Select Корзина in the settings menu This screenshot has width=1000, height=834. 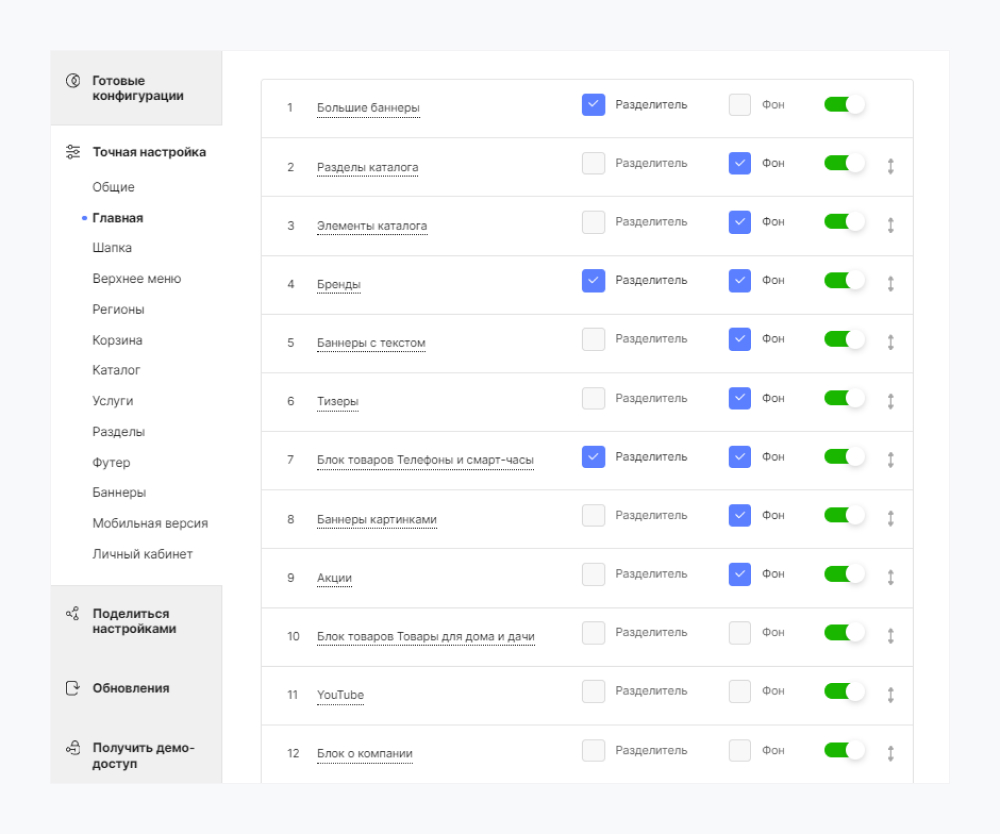click(x=117, y=340)
